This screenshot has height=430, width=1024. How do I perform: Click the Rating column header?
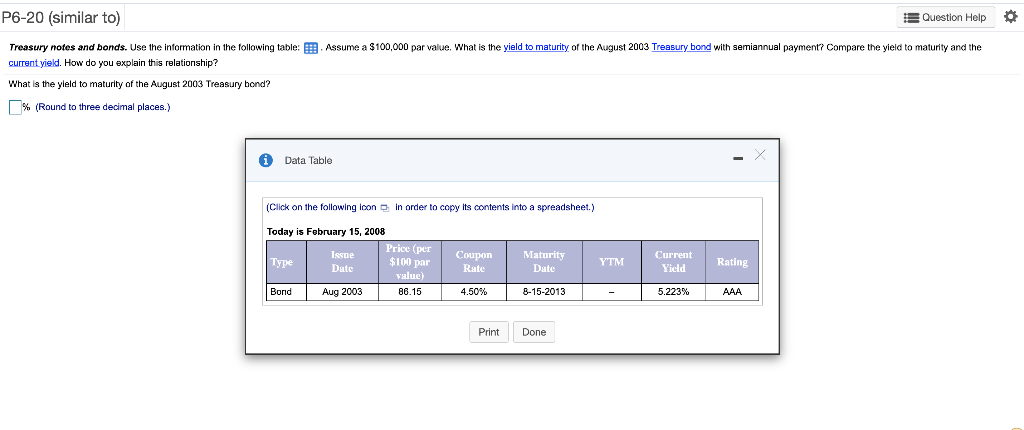coord(732,262)
